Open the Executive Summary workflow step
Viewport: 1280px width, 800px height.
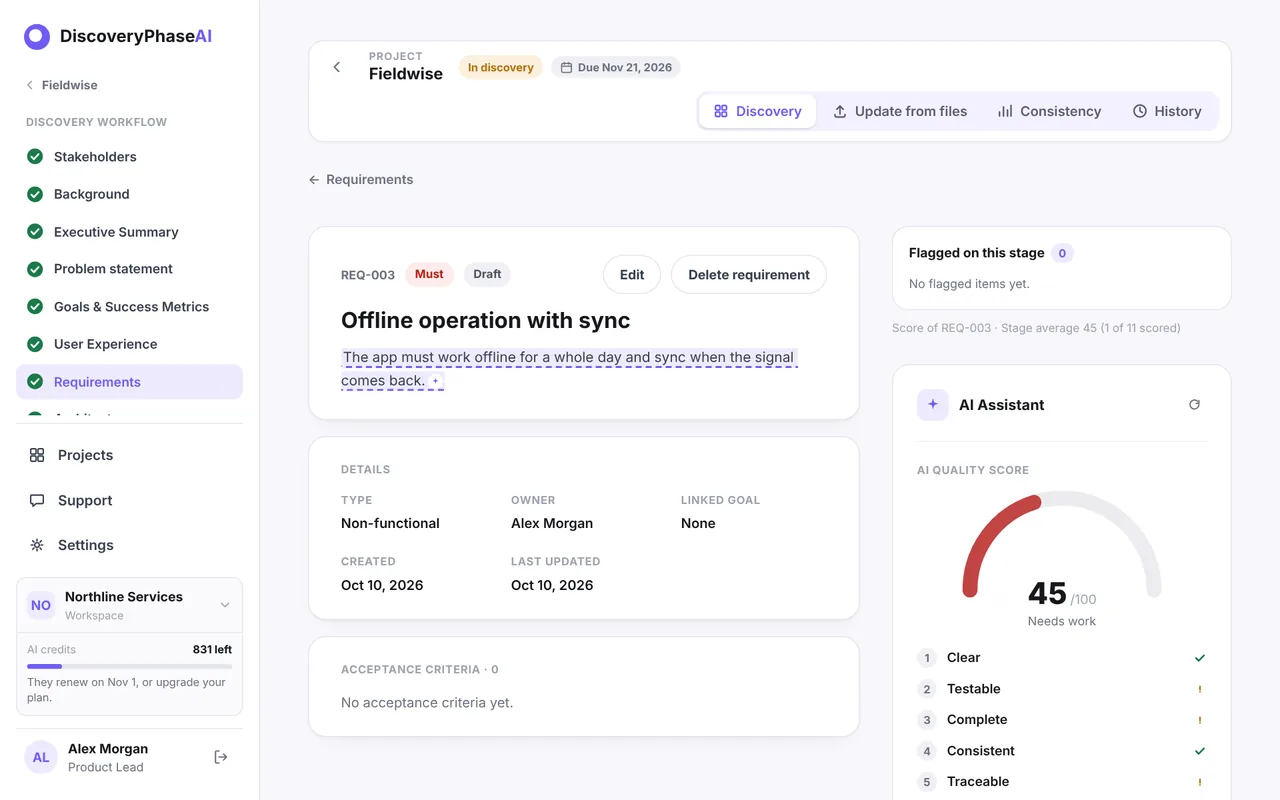click(129, 232)
